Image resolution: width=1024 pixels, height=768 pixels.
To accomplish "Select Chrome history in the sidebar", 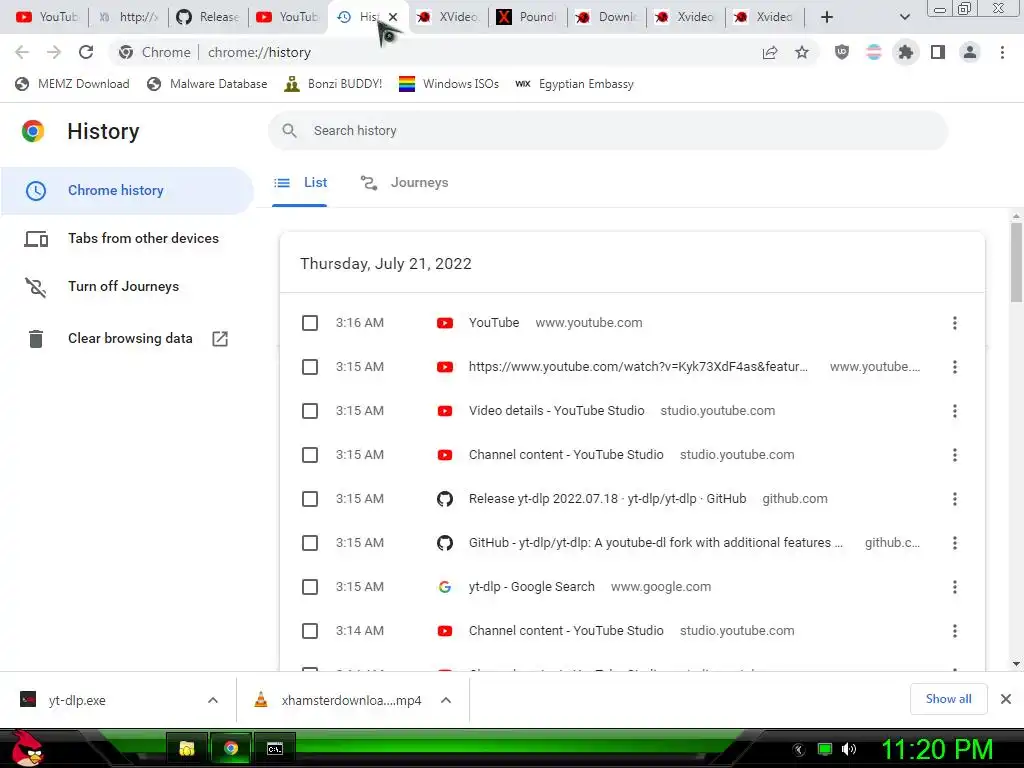I will 127,191.
